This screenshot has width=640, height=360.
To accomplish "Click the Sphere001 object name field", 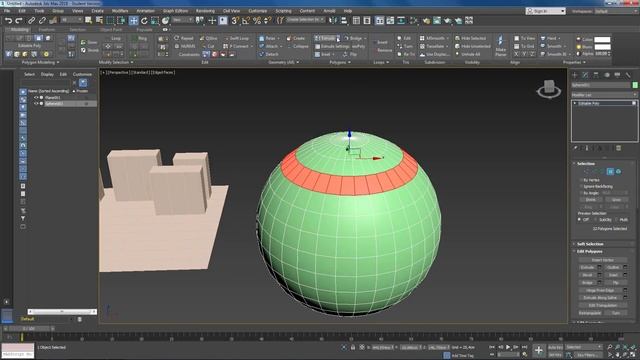I will point(601,85).
